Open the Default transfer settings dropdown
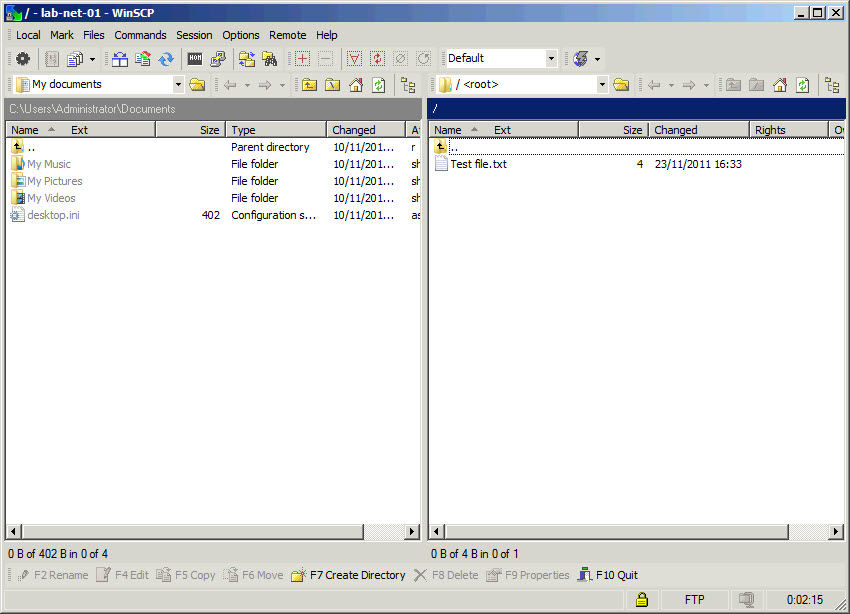This screenshot has width=850, height=614. (x=551, y=59)
